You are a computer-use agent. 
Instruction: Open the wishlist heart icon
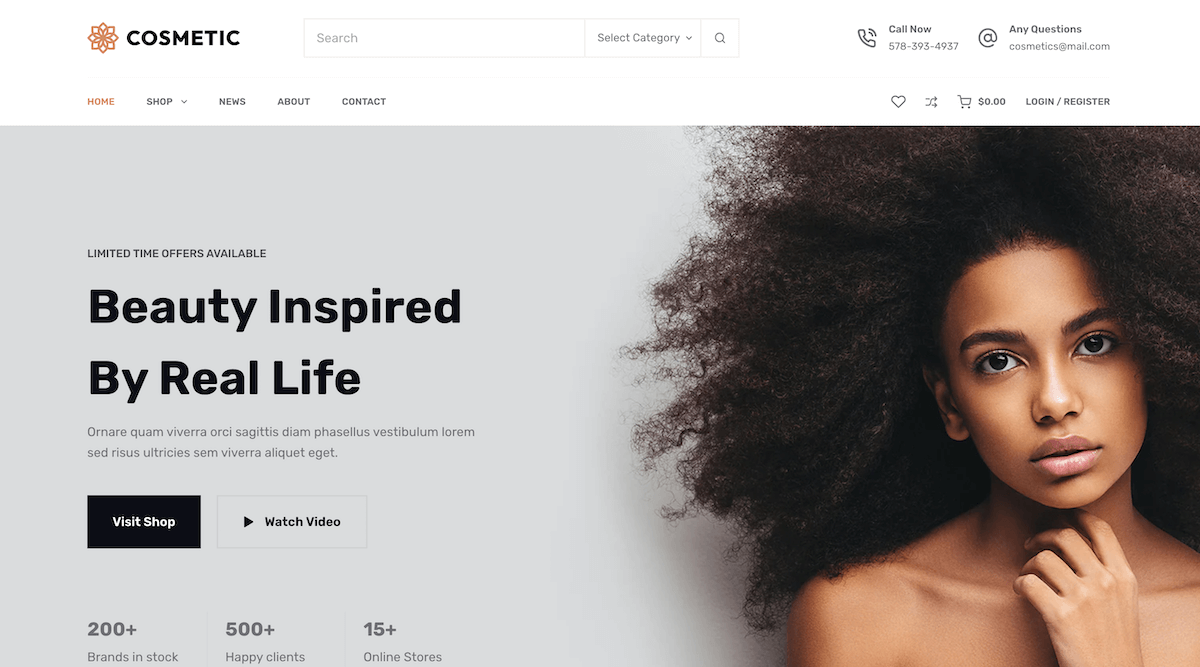[x=898, y=101]
